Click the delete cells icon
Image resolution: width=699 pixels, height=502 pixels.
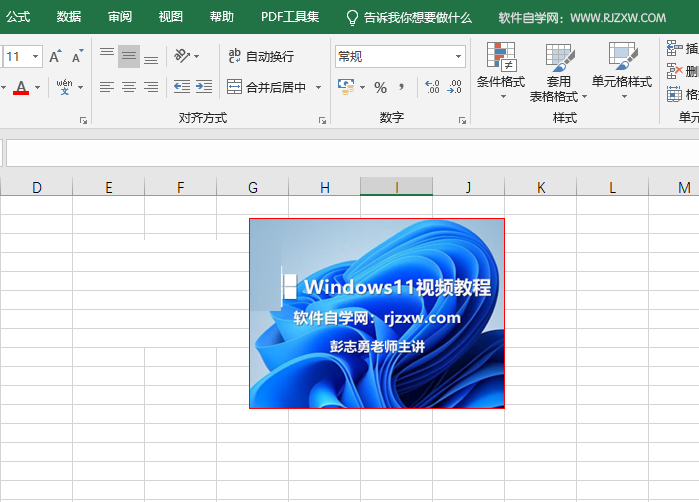click(674, 71)
